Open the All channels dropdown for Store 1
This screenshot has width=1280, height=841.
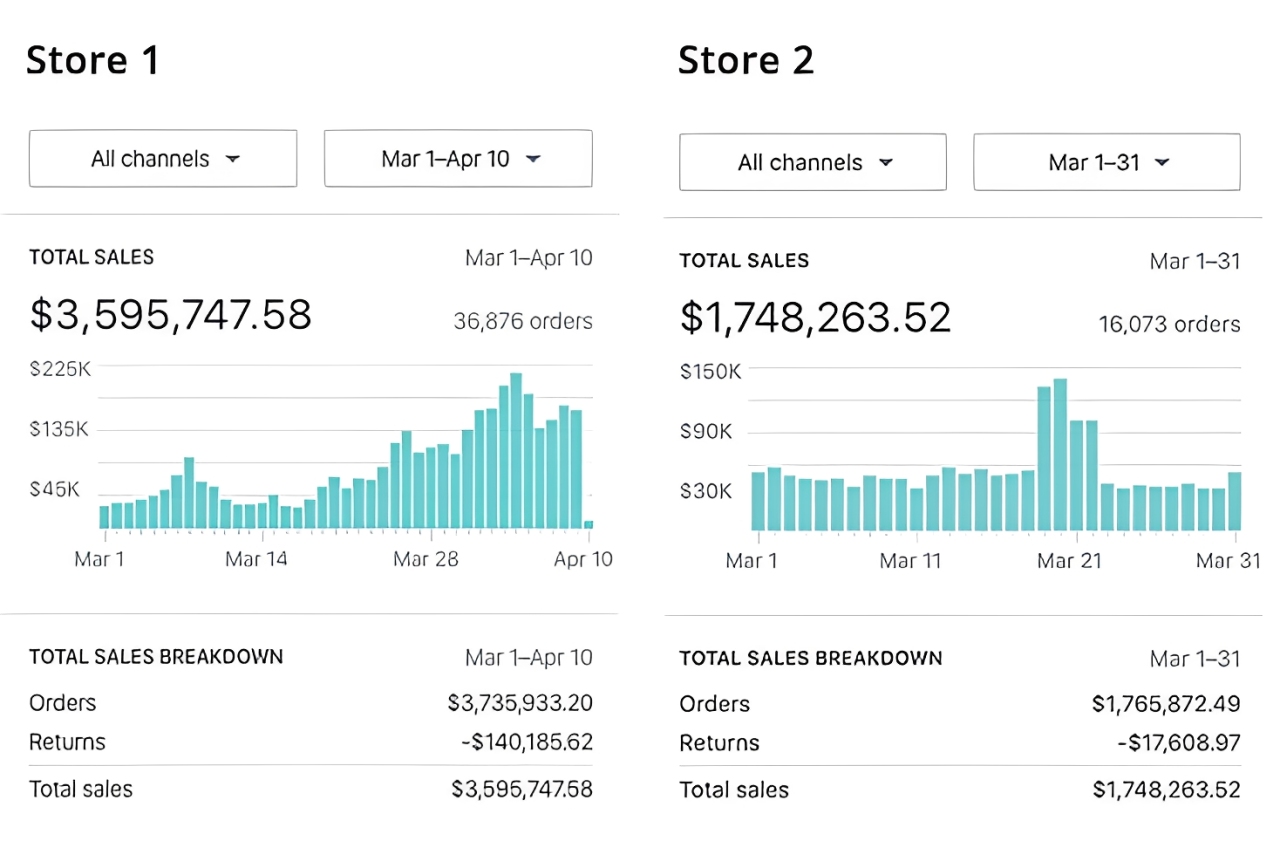click(x=162, y=158)
